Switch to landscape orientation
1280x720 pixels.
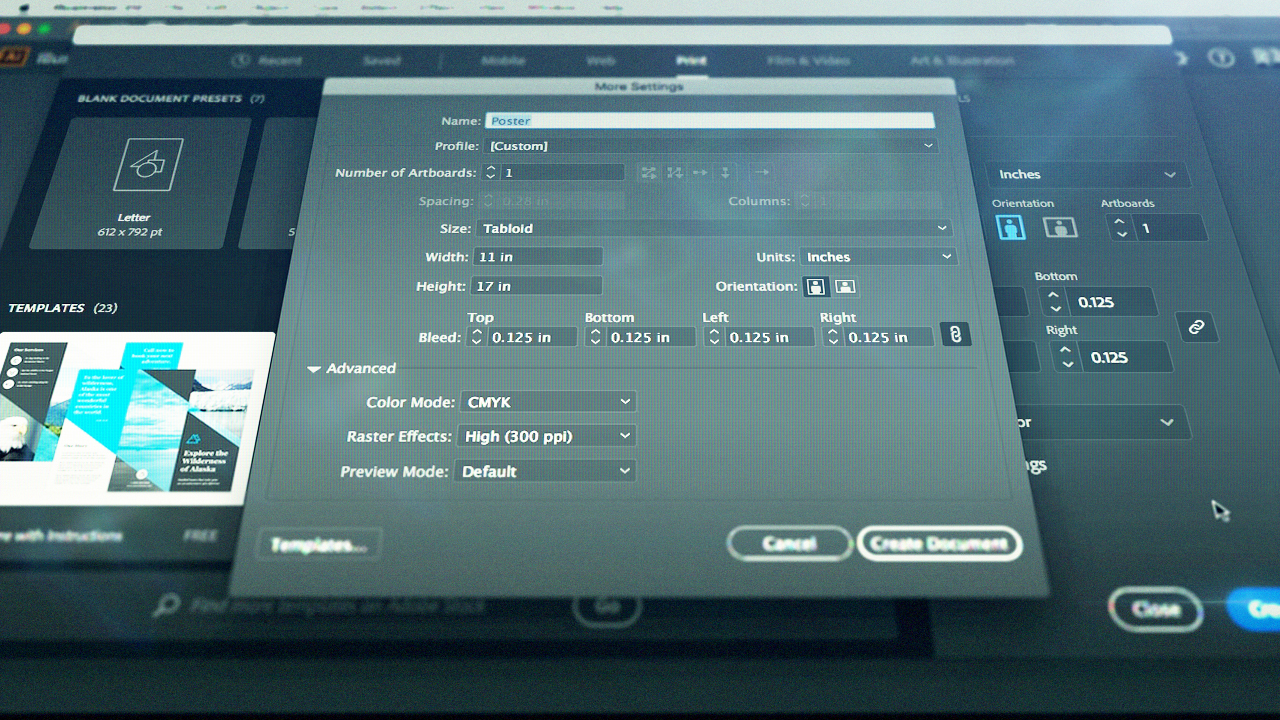(x=845, y=287)
